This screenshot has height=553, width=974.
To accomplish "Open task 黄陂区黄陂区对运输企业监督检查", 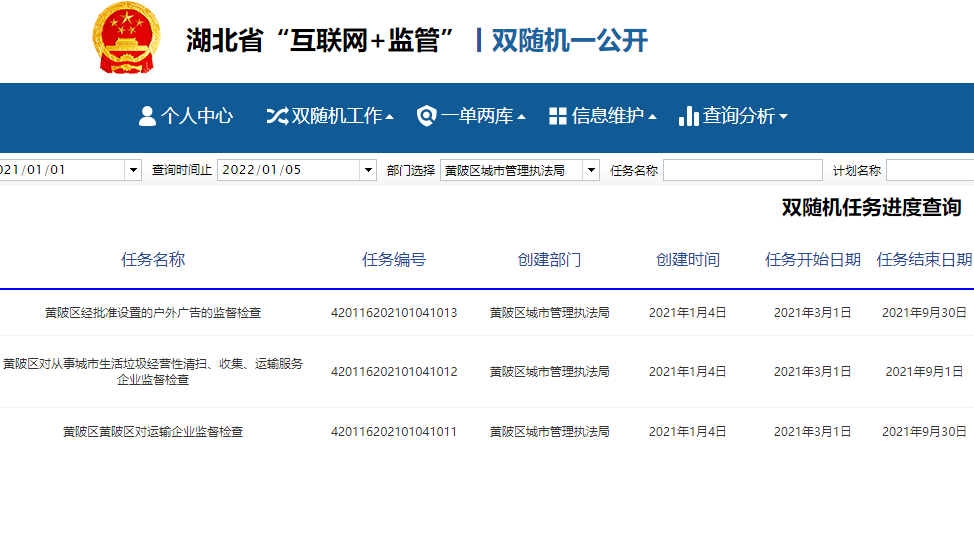I will (153, 432).
